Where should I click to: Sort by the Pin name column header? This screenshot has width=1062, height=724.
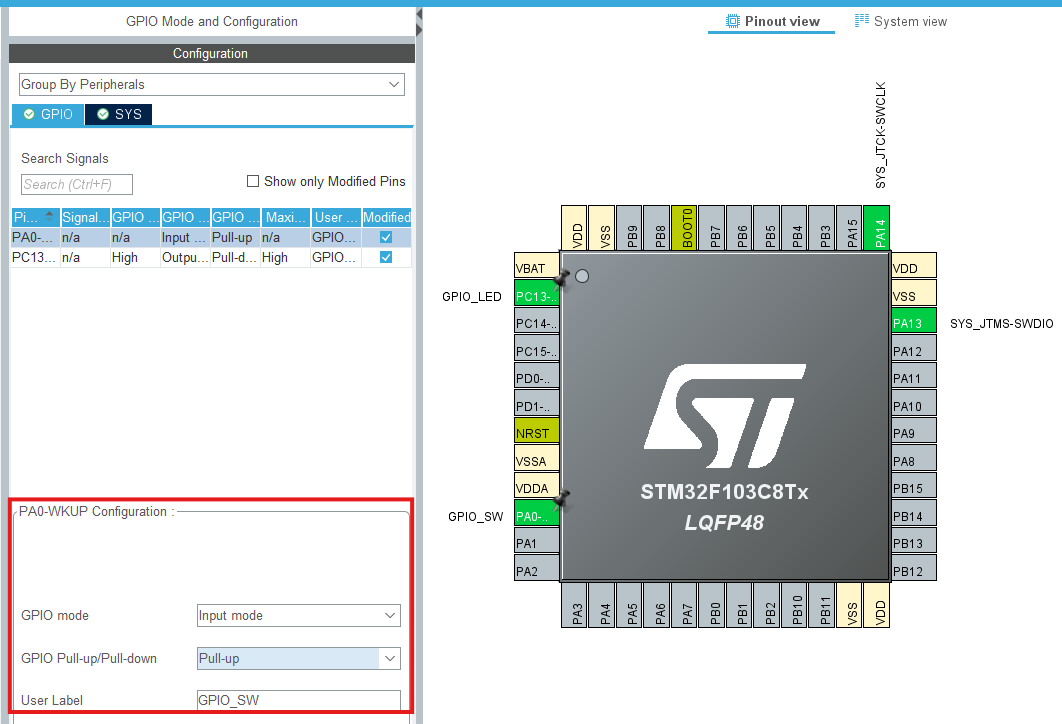tap(35, 217)
